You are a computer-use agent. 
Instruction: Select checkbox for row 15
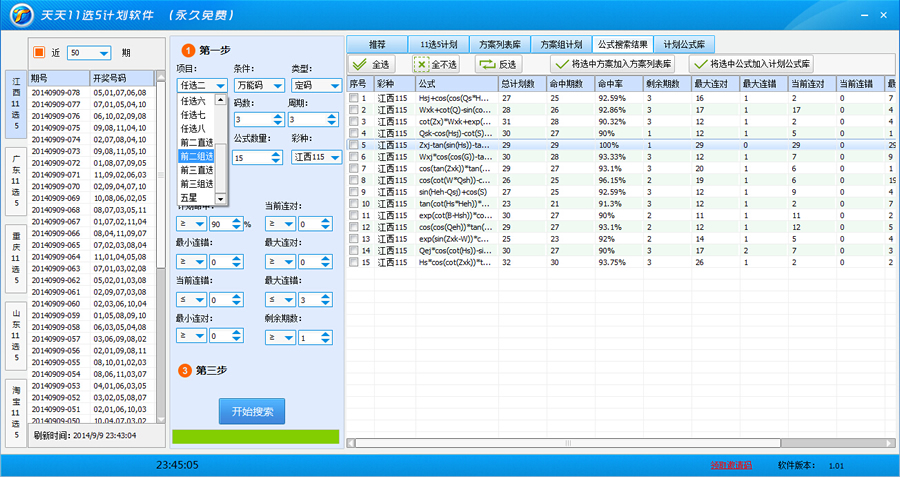pyautogui.click(x=353, y=262)
